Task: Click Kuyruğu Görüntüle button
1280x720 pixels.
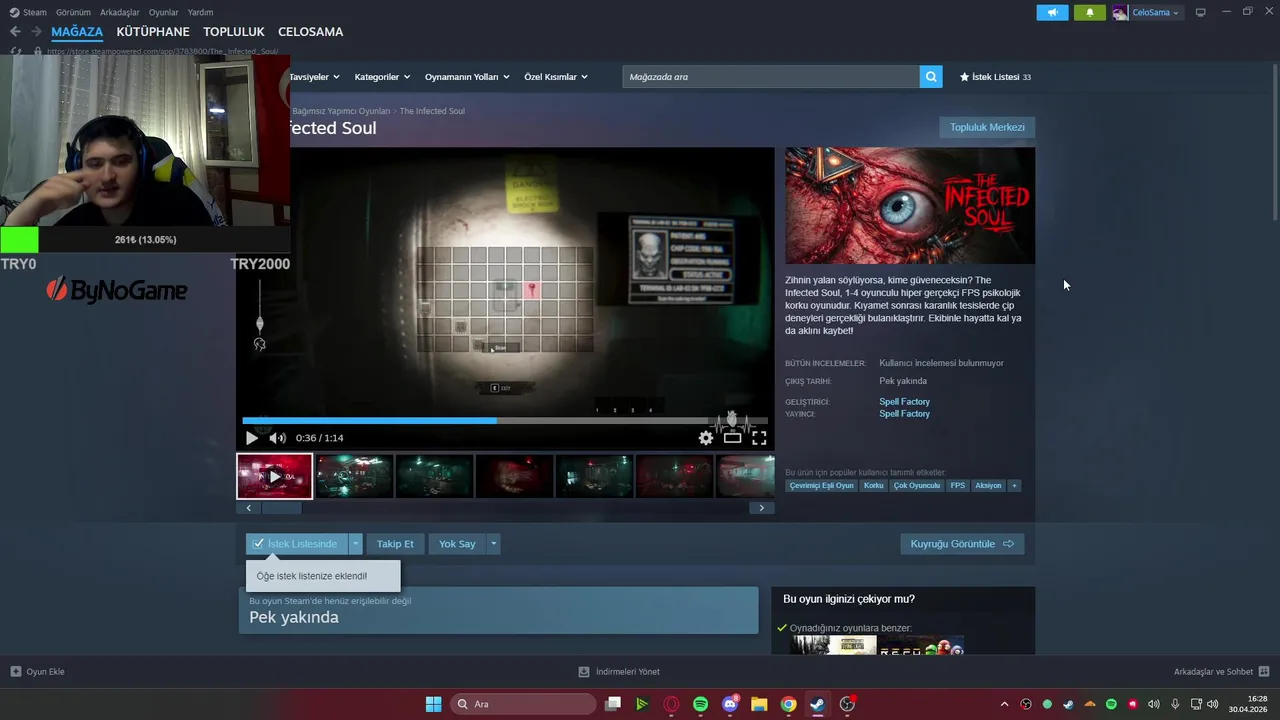Action: pos(962,544)
